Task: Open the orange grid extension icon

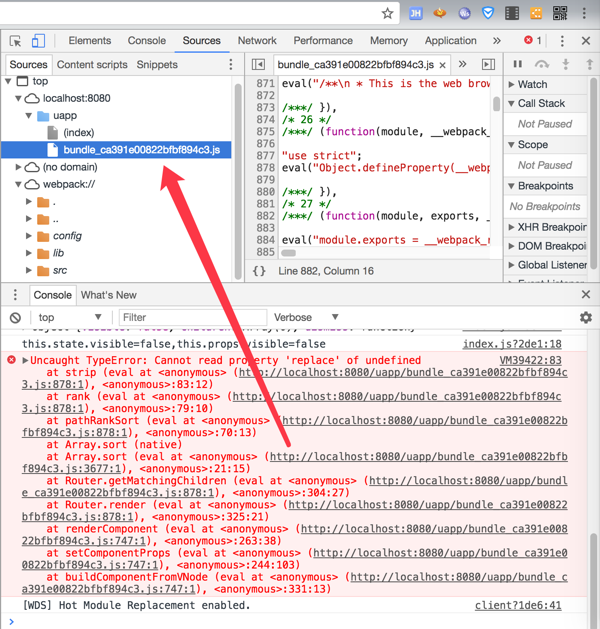Action: (x=536, y=13)
